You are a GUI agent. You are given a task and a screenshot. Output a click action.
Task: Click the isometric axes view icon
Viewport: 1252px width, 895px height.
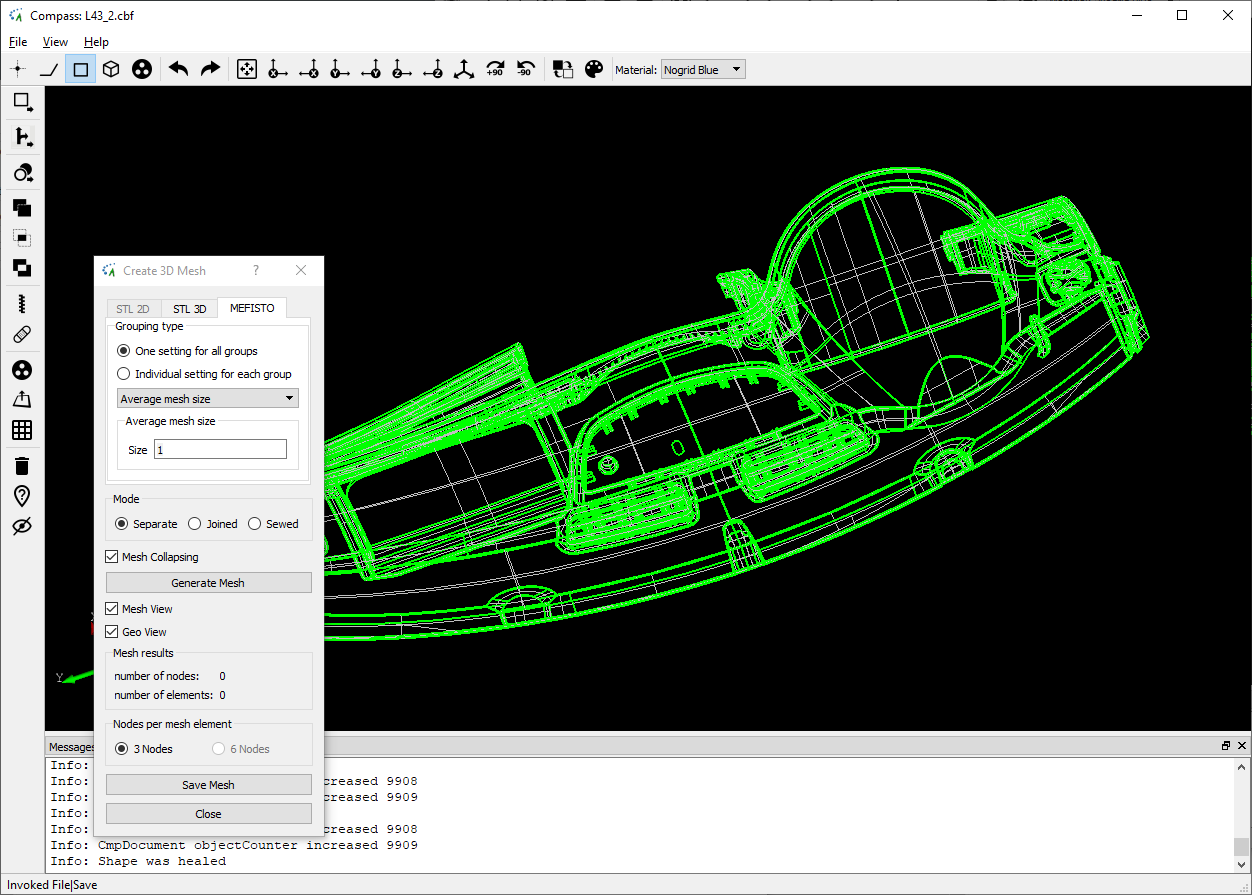[463, 69]
